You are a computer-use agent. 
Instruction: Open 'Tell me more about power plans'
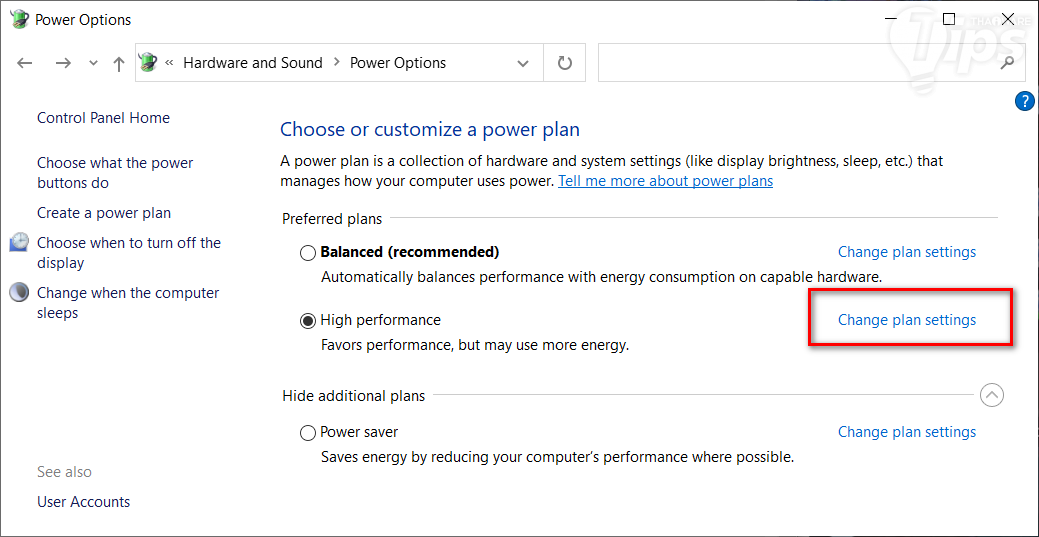[x=665, y=181]
